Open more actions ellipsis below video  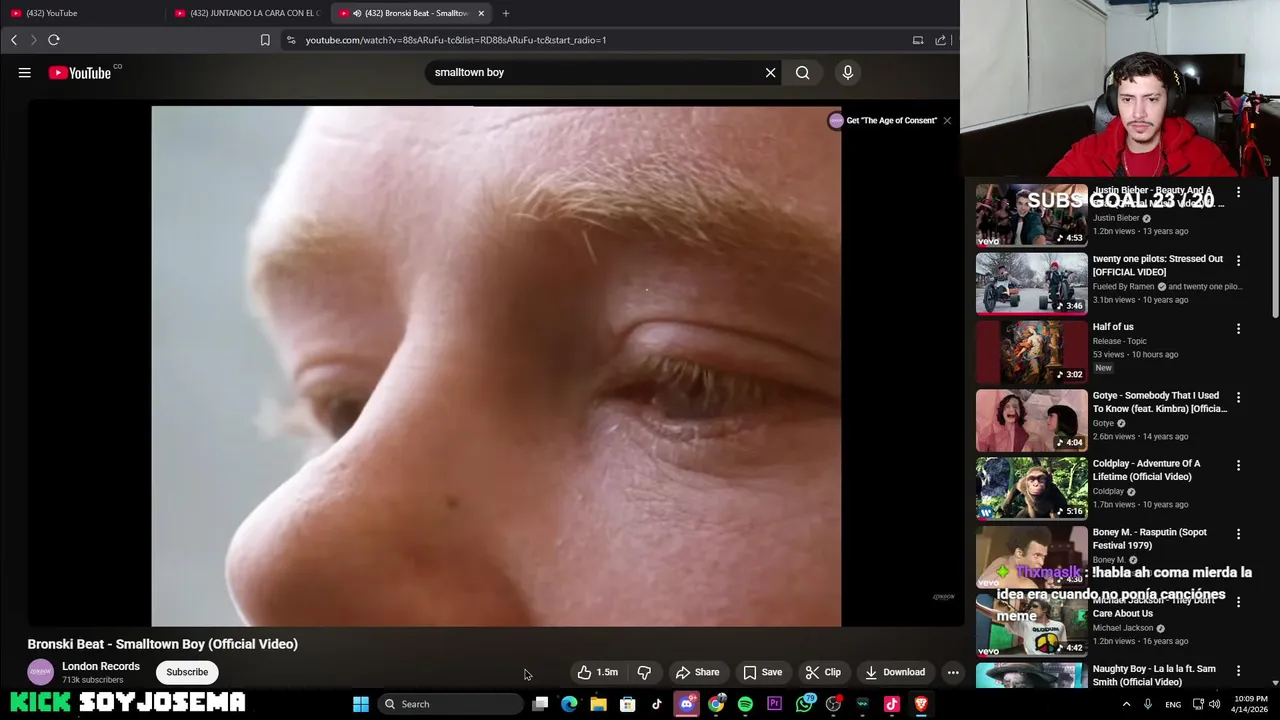pyautogui.click(x=953, y=672)
